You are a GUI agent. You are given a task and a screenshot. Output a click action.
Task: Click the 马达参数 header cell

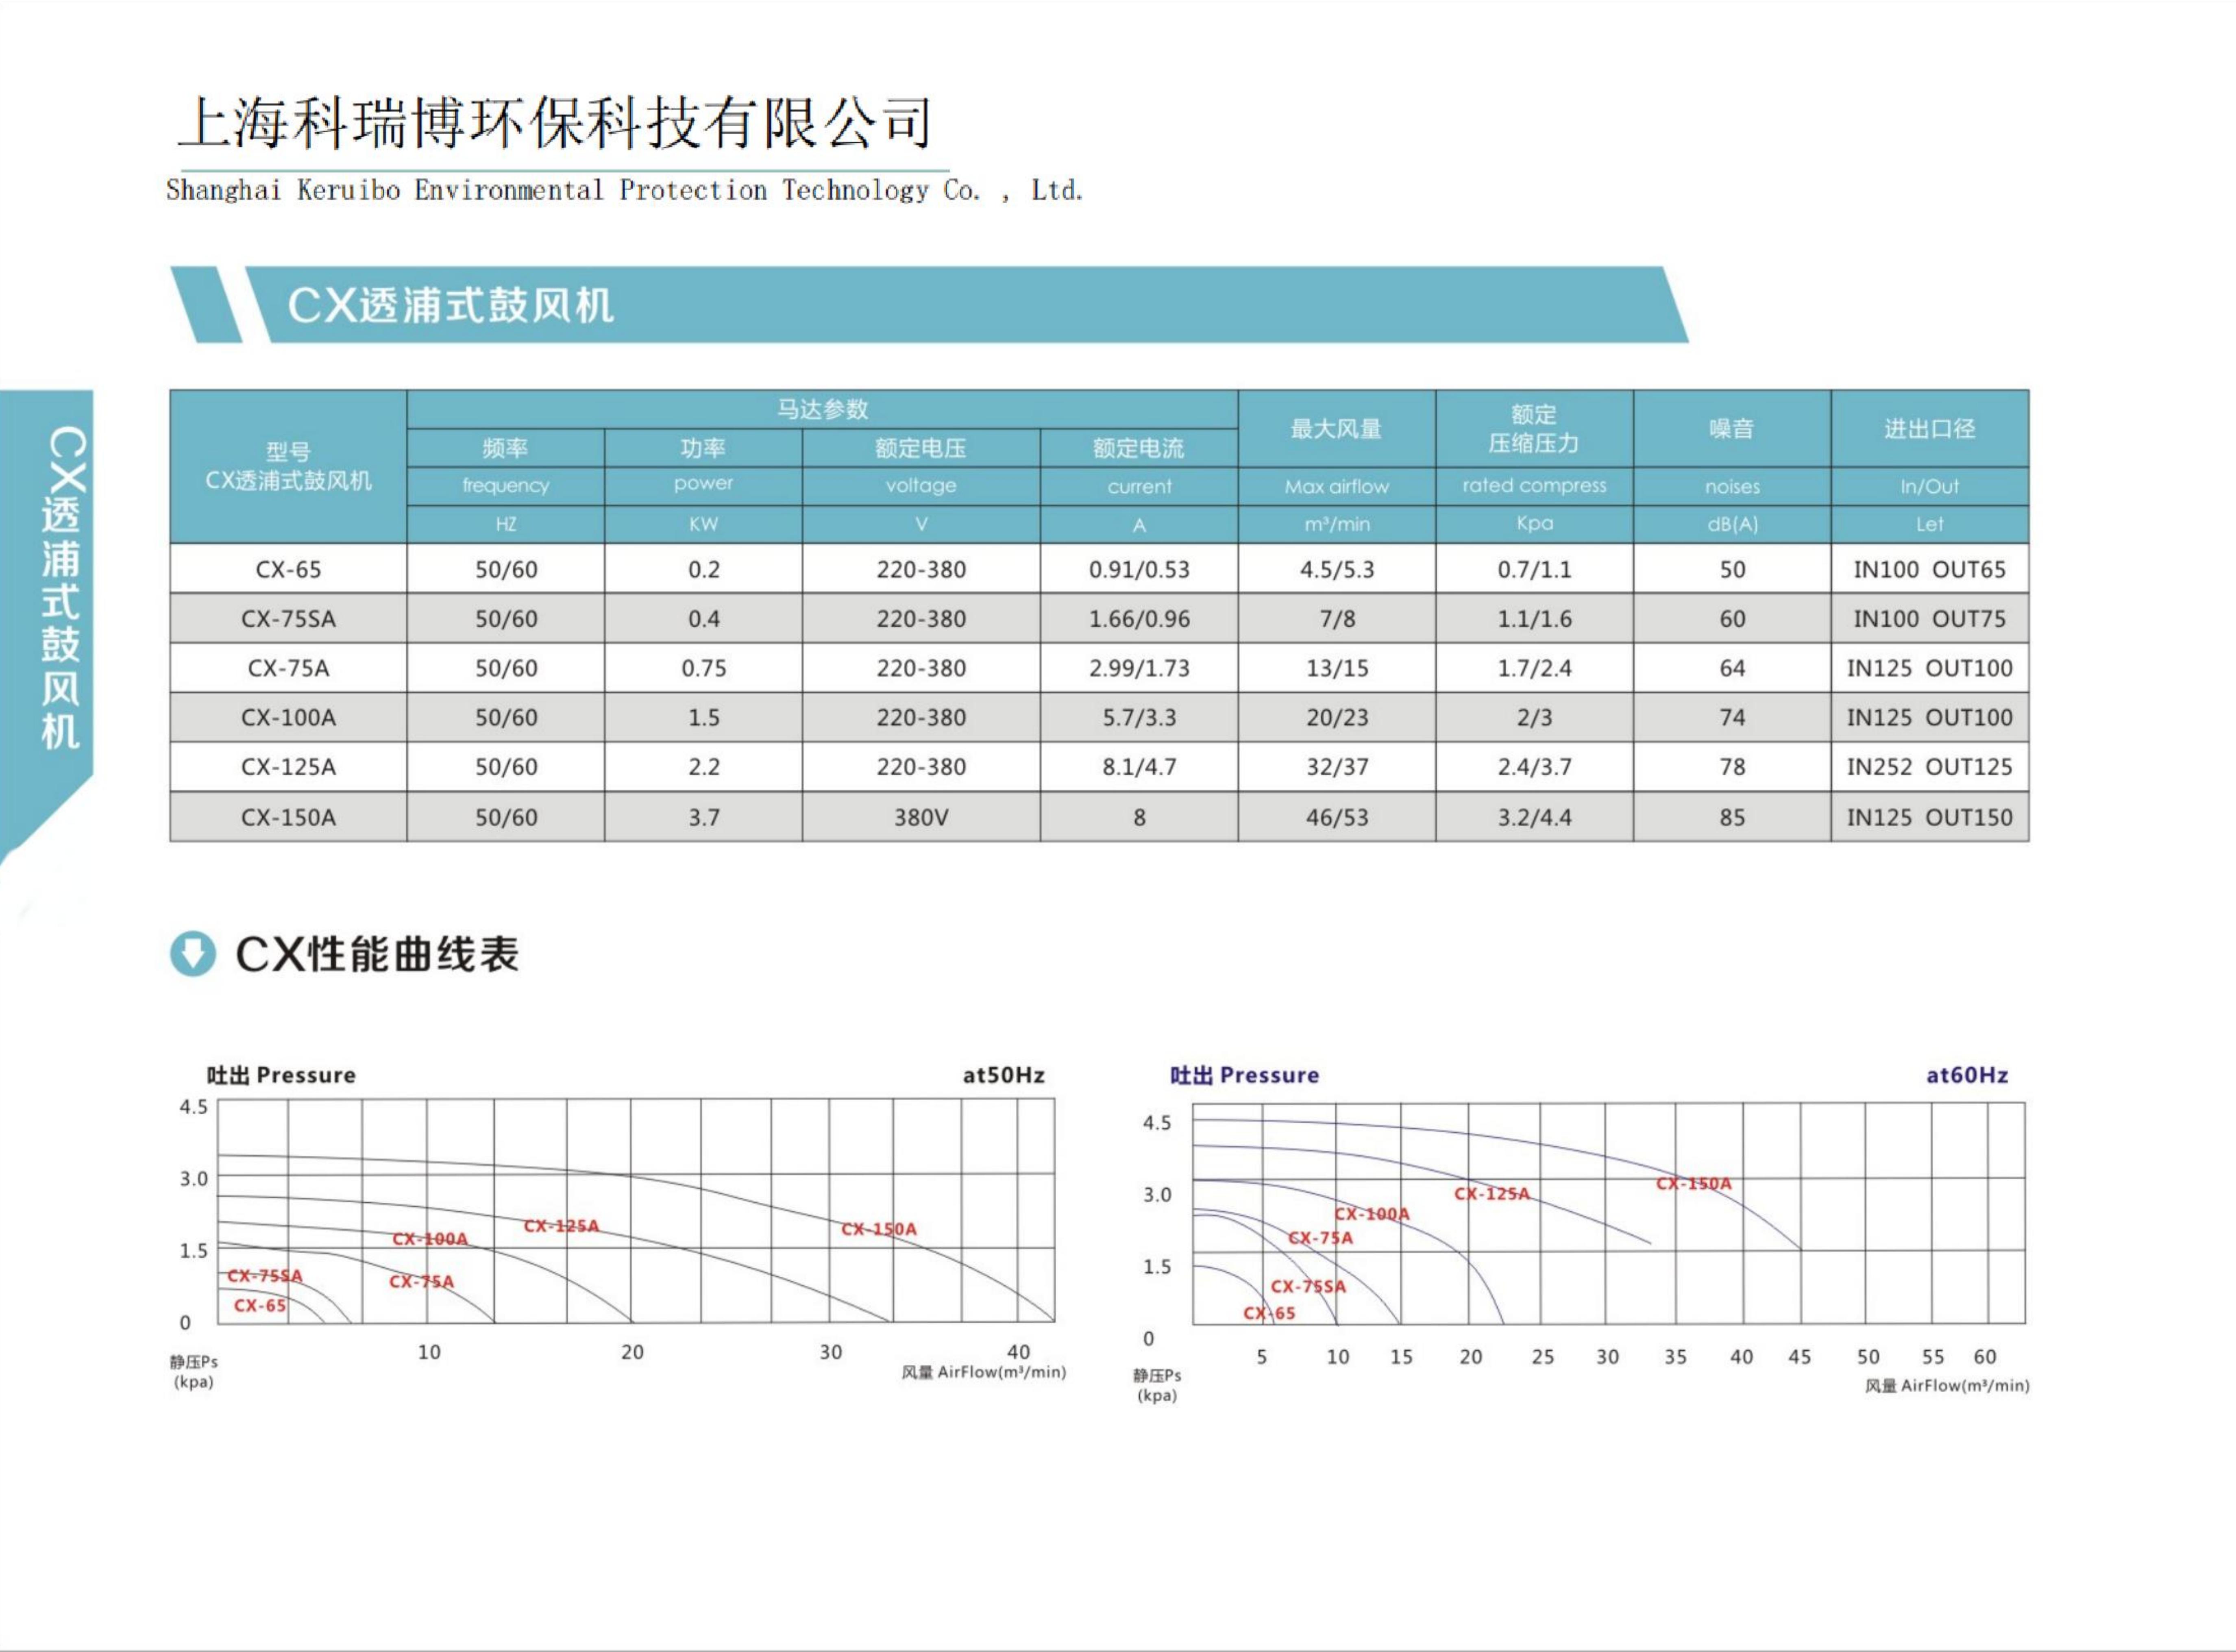[x=822, y=409]
